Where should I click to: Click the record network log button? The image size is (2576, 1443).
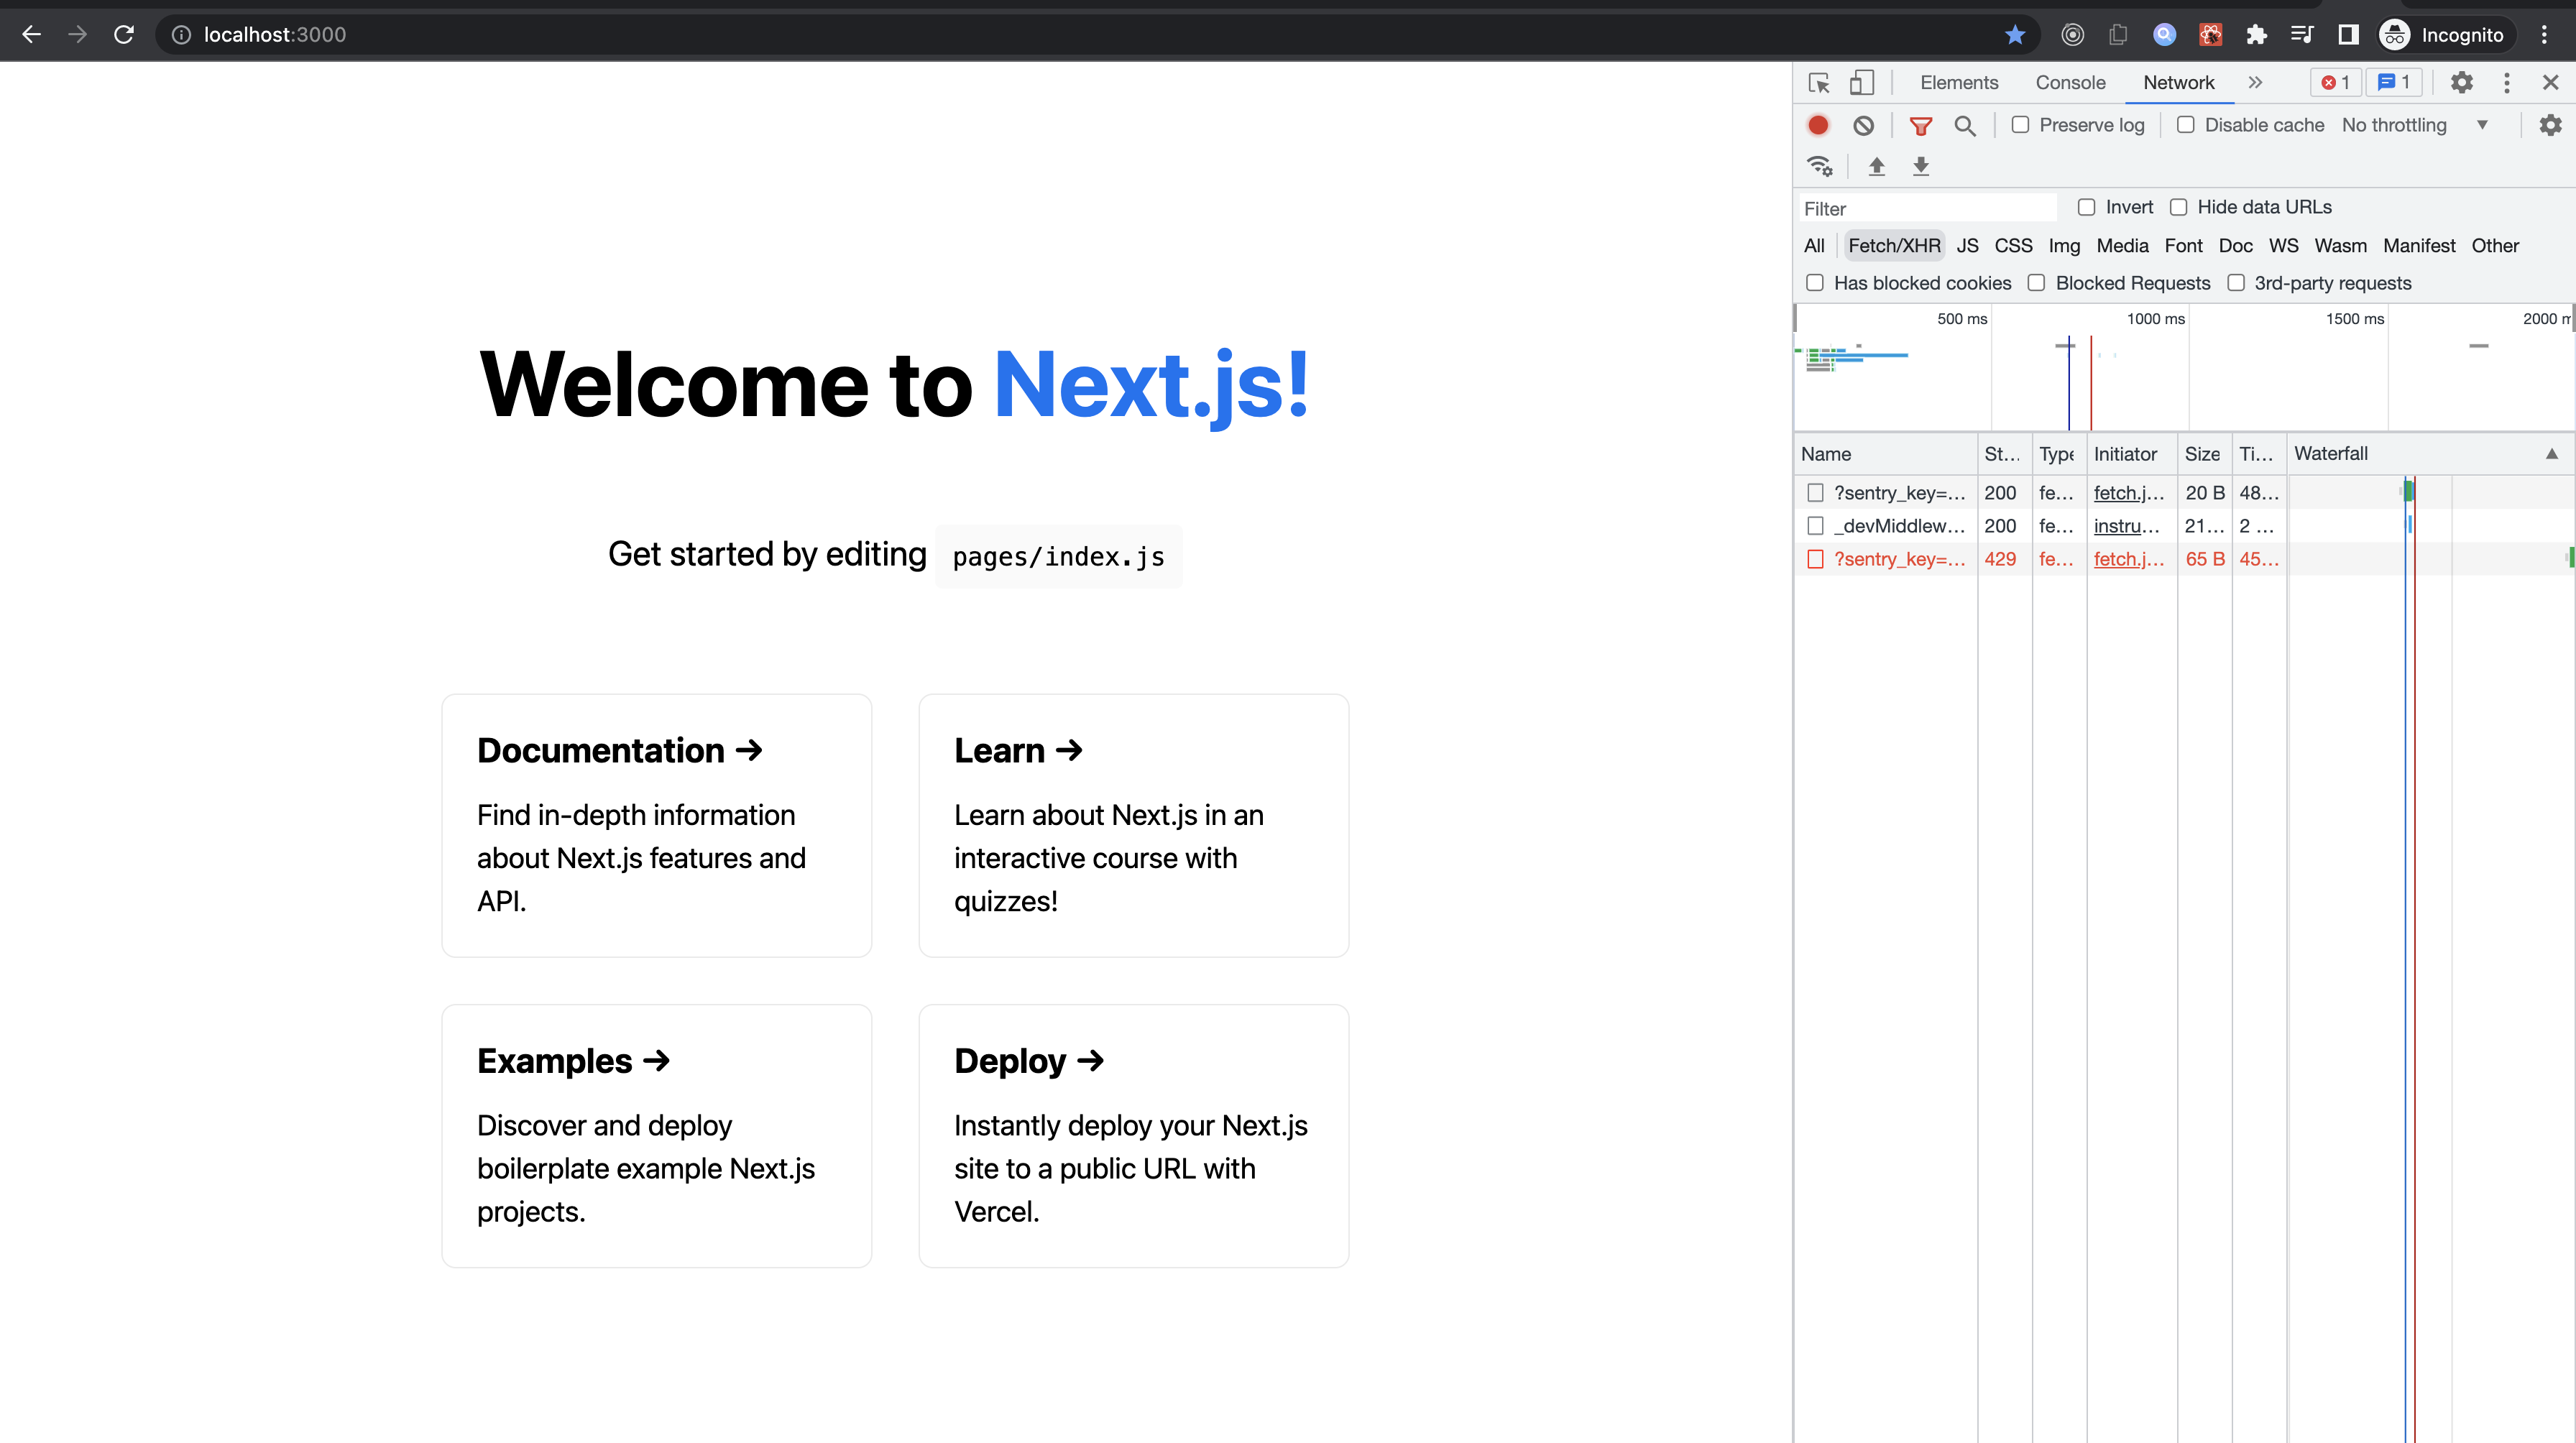click(x=1818, y=125)
